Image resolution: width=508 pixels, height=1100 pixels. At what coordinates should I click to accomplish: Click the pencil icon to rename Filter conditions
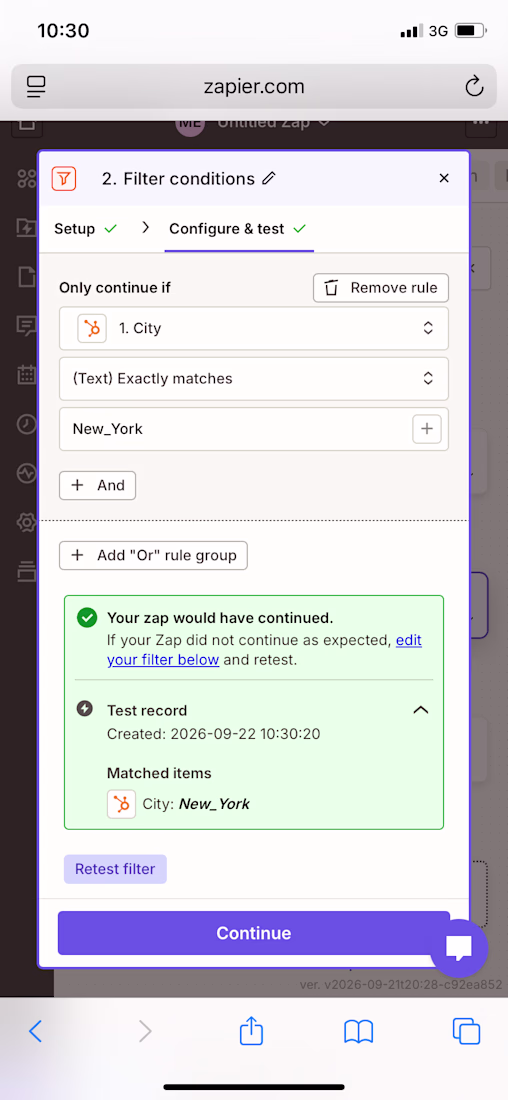coord(269,179)
